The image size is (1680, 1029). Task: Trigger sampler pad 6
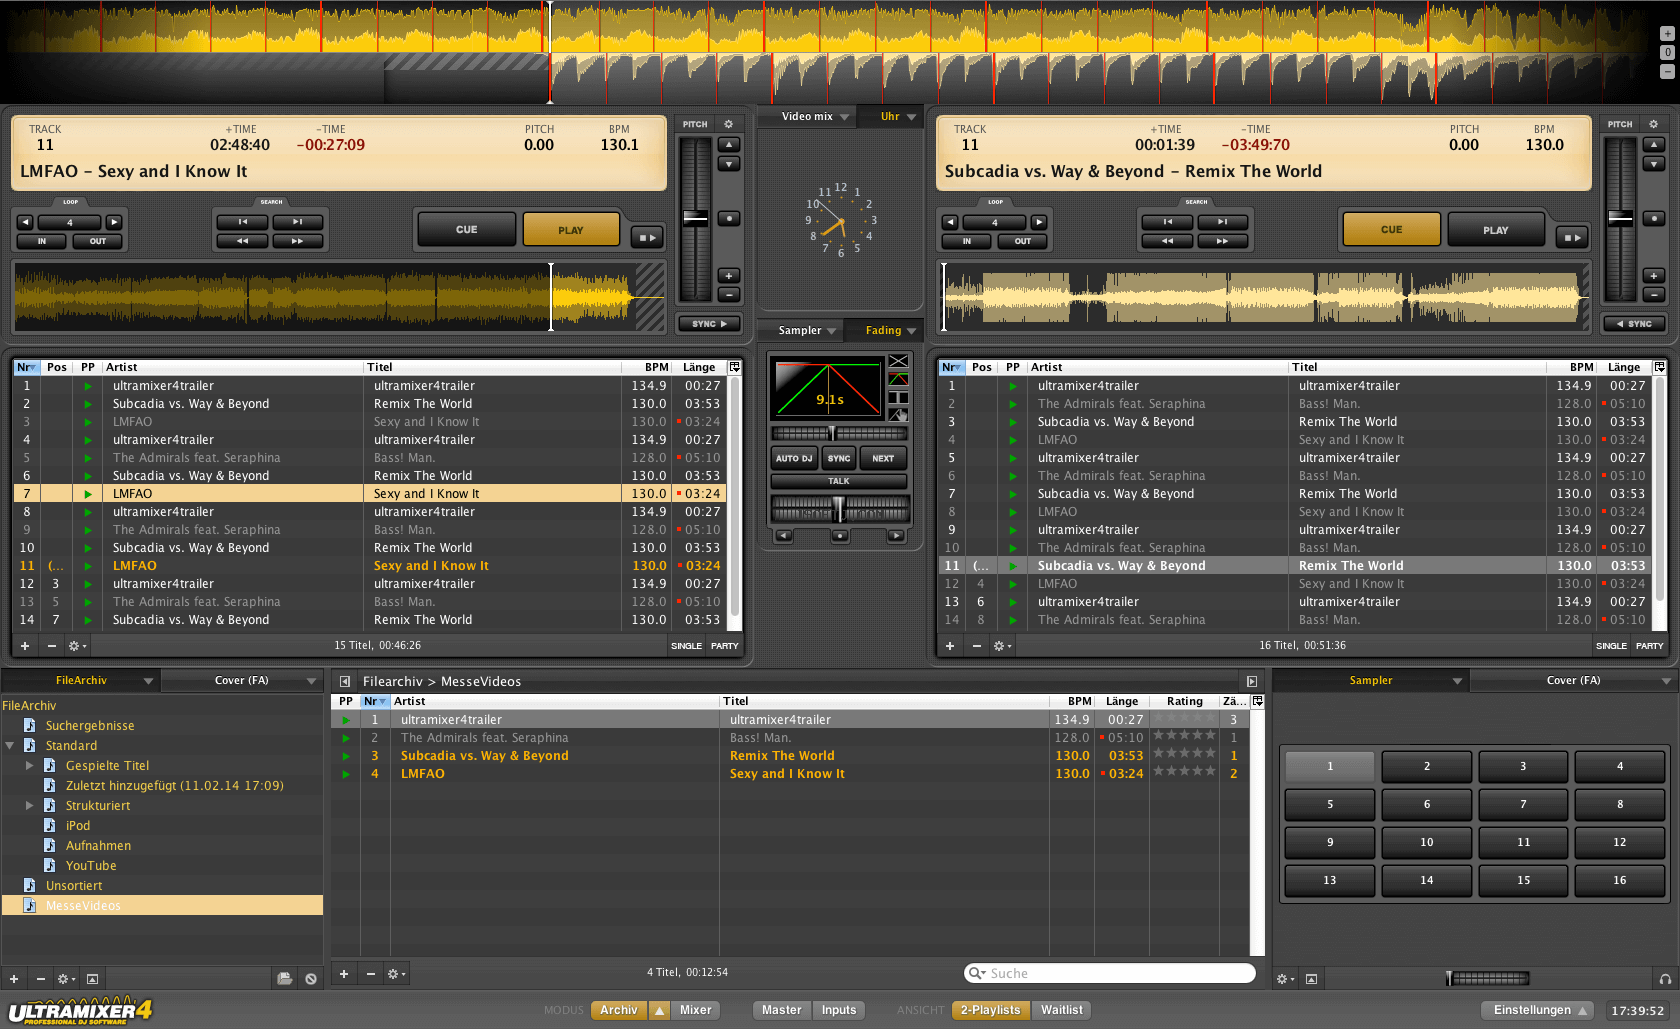(x=1426, y=804)
